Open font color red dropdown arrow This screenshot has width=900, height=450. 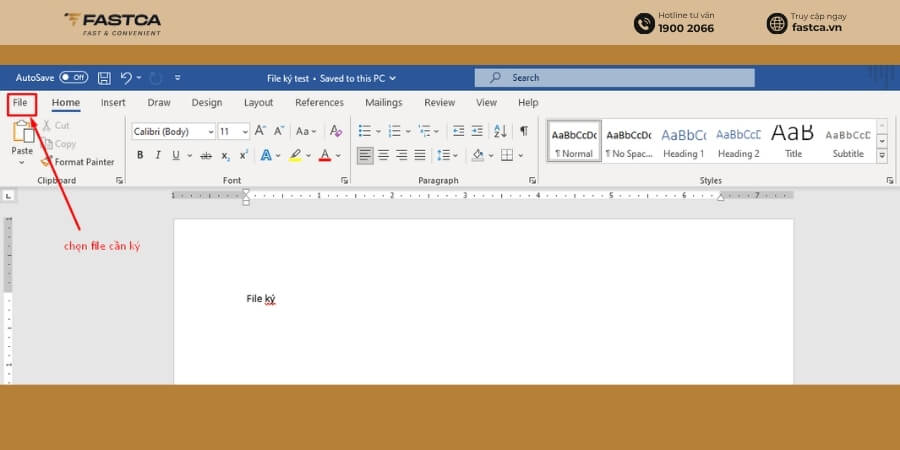coord(338,155)
